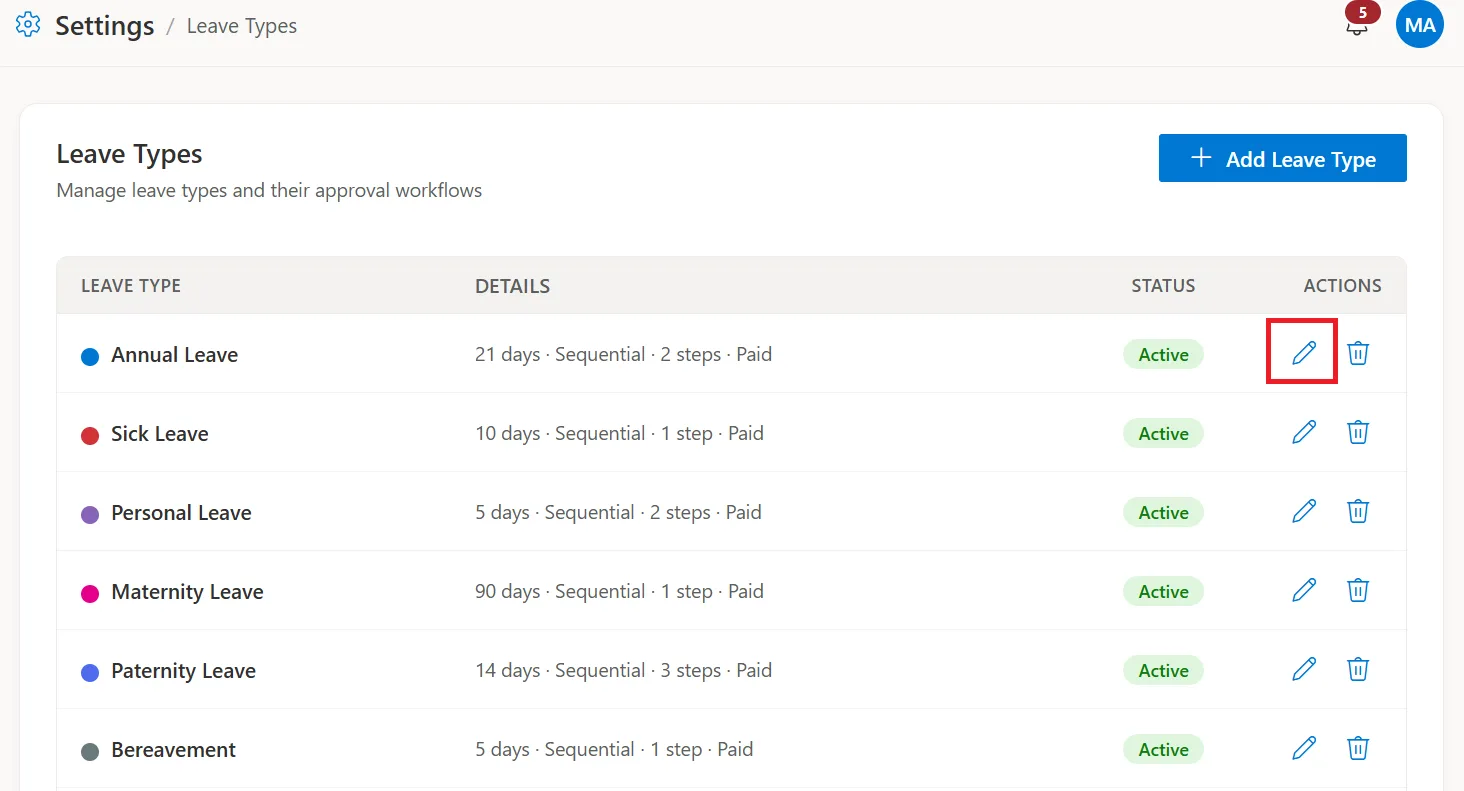Click the Leave Types breadcrumb
Screen dimensions: 1464x791
click(x=242, y=26)
